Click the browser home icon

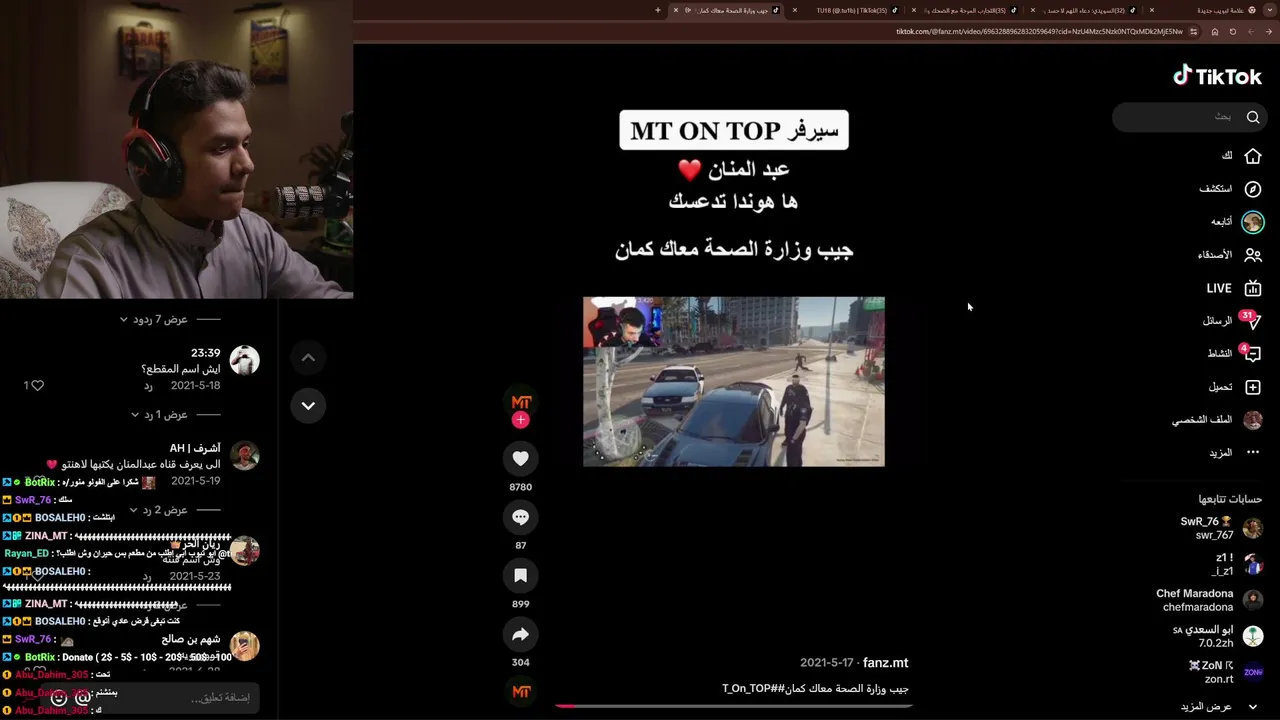coord(1215,31)
